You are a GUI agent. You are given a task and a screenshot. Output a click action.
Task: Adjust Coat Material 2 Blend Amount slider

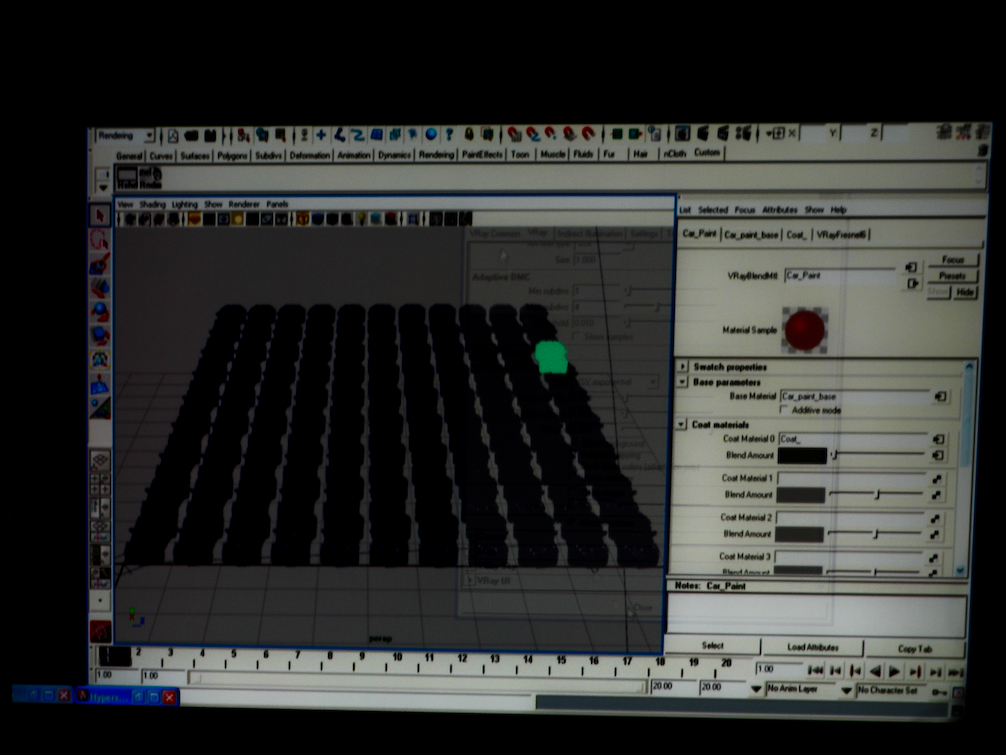874,534
